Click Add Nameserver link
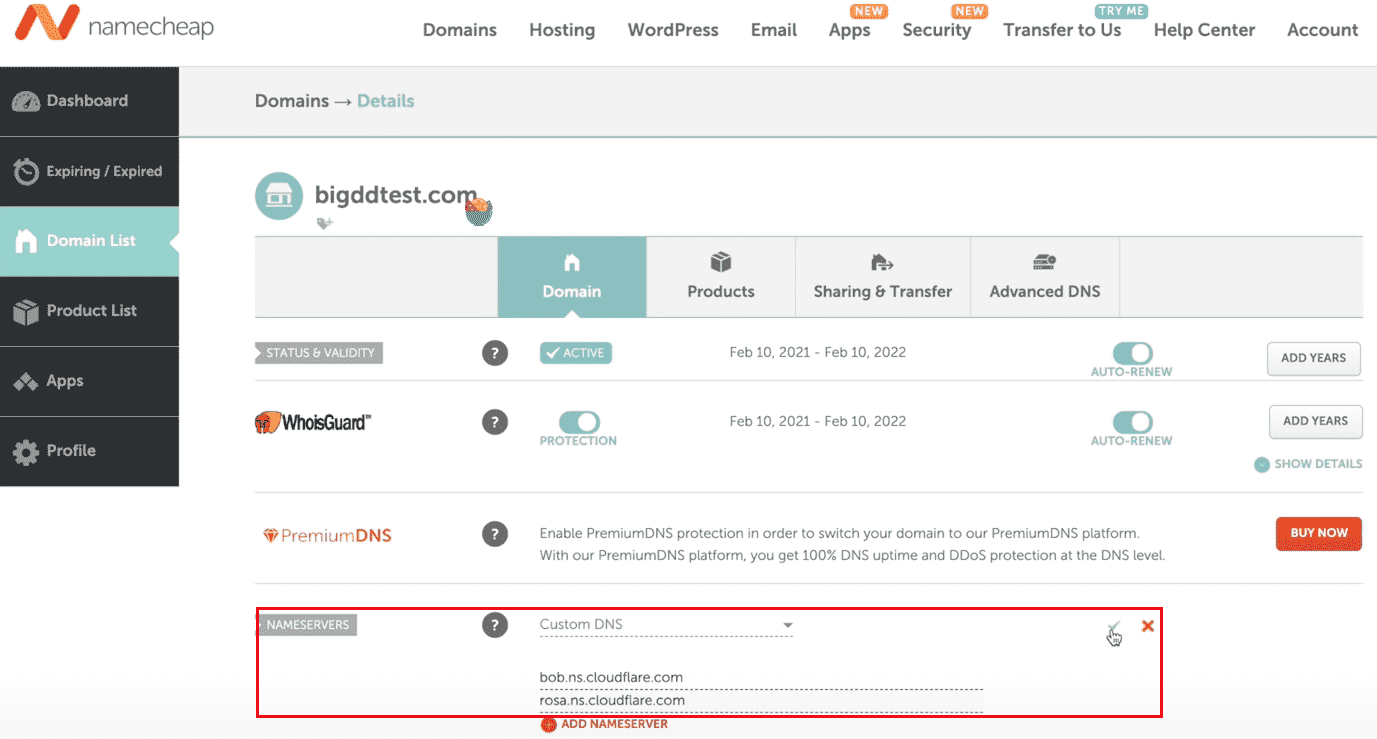This screenshot has height=739, width=1377. tap(604, 724)
